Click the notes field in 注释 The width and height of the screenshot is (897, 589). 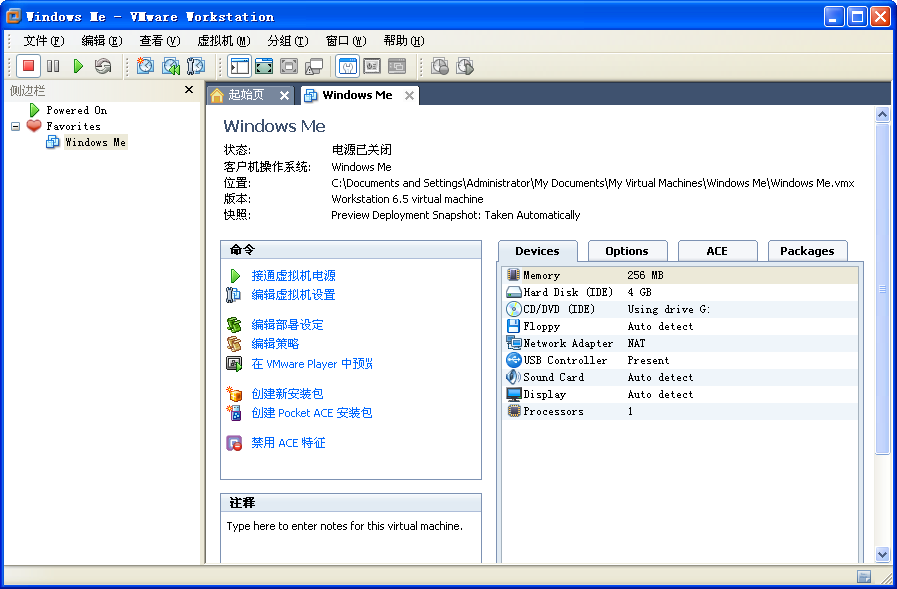coord(351,538)
